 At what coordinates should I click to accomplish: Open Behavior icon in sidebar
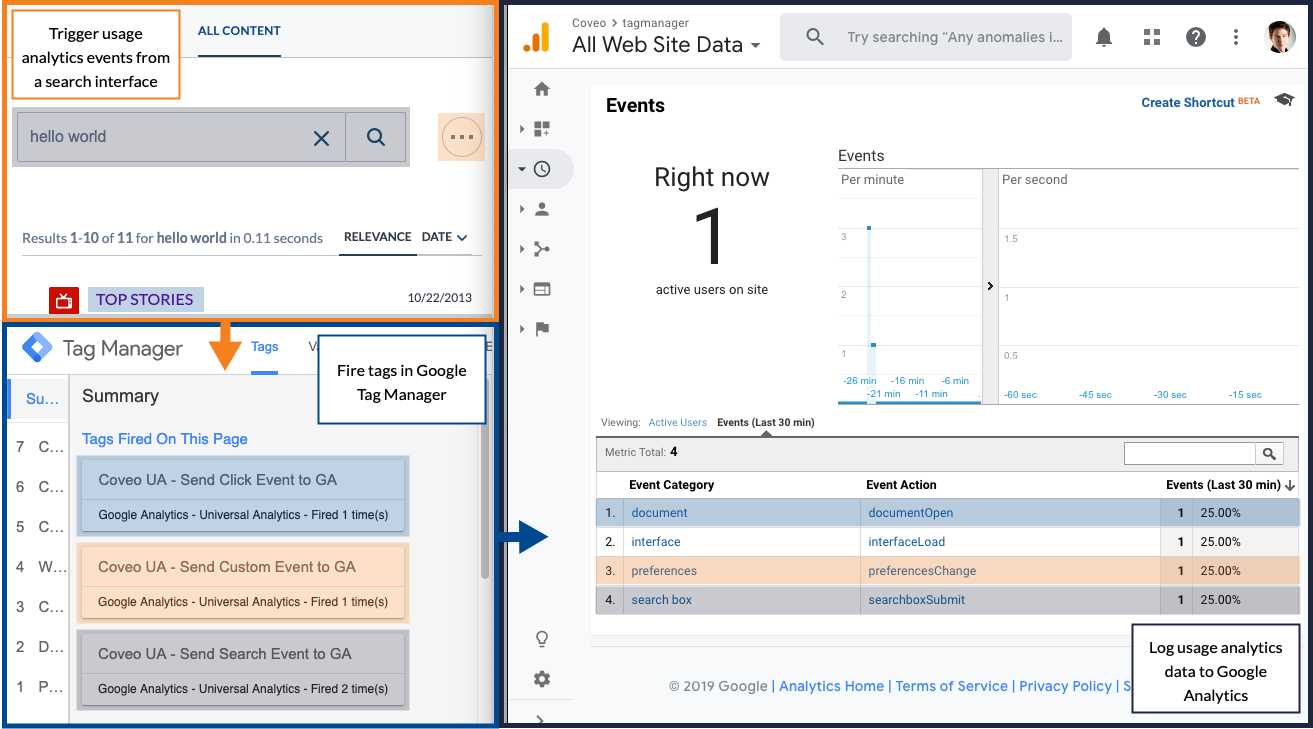coord(542,289)
